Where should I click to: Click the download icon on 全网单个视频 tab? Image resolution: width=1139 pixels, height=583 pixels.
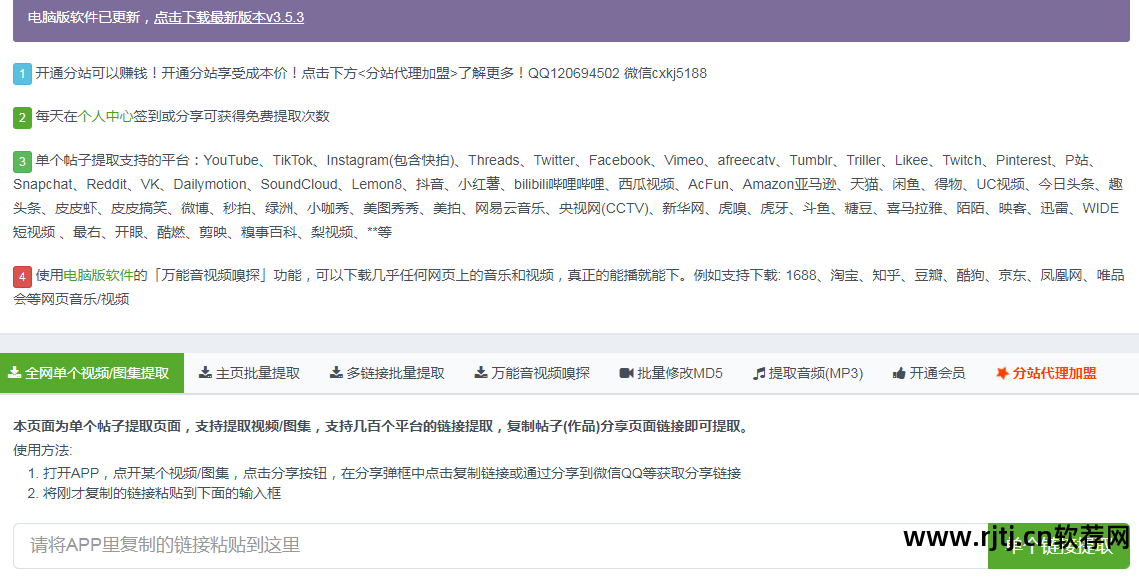point(14,372)
